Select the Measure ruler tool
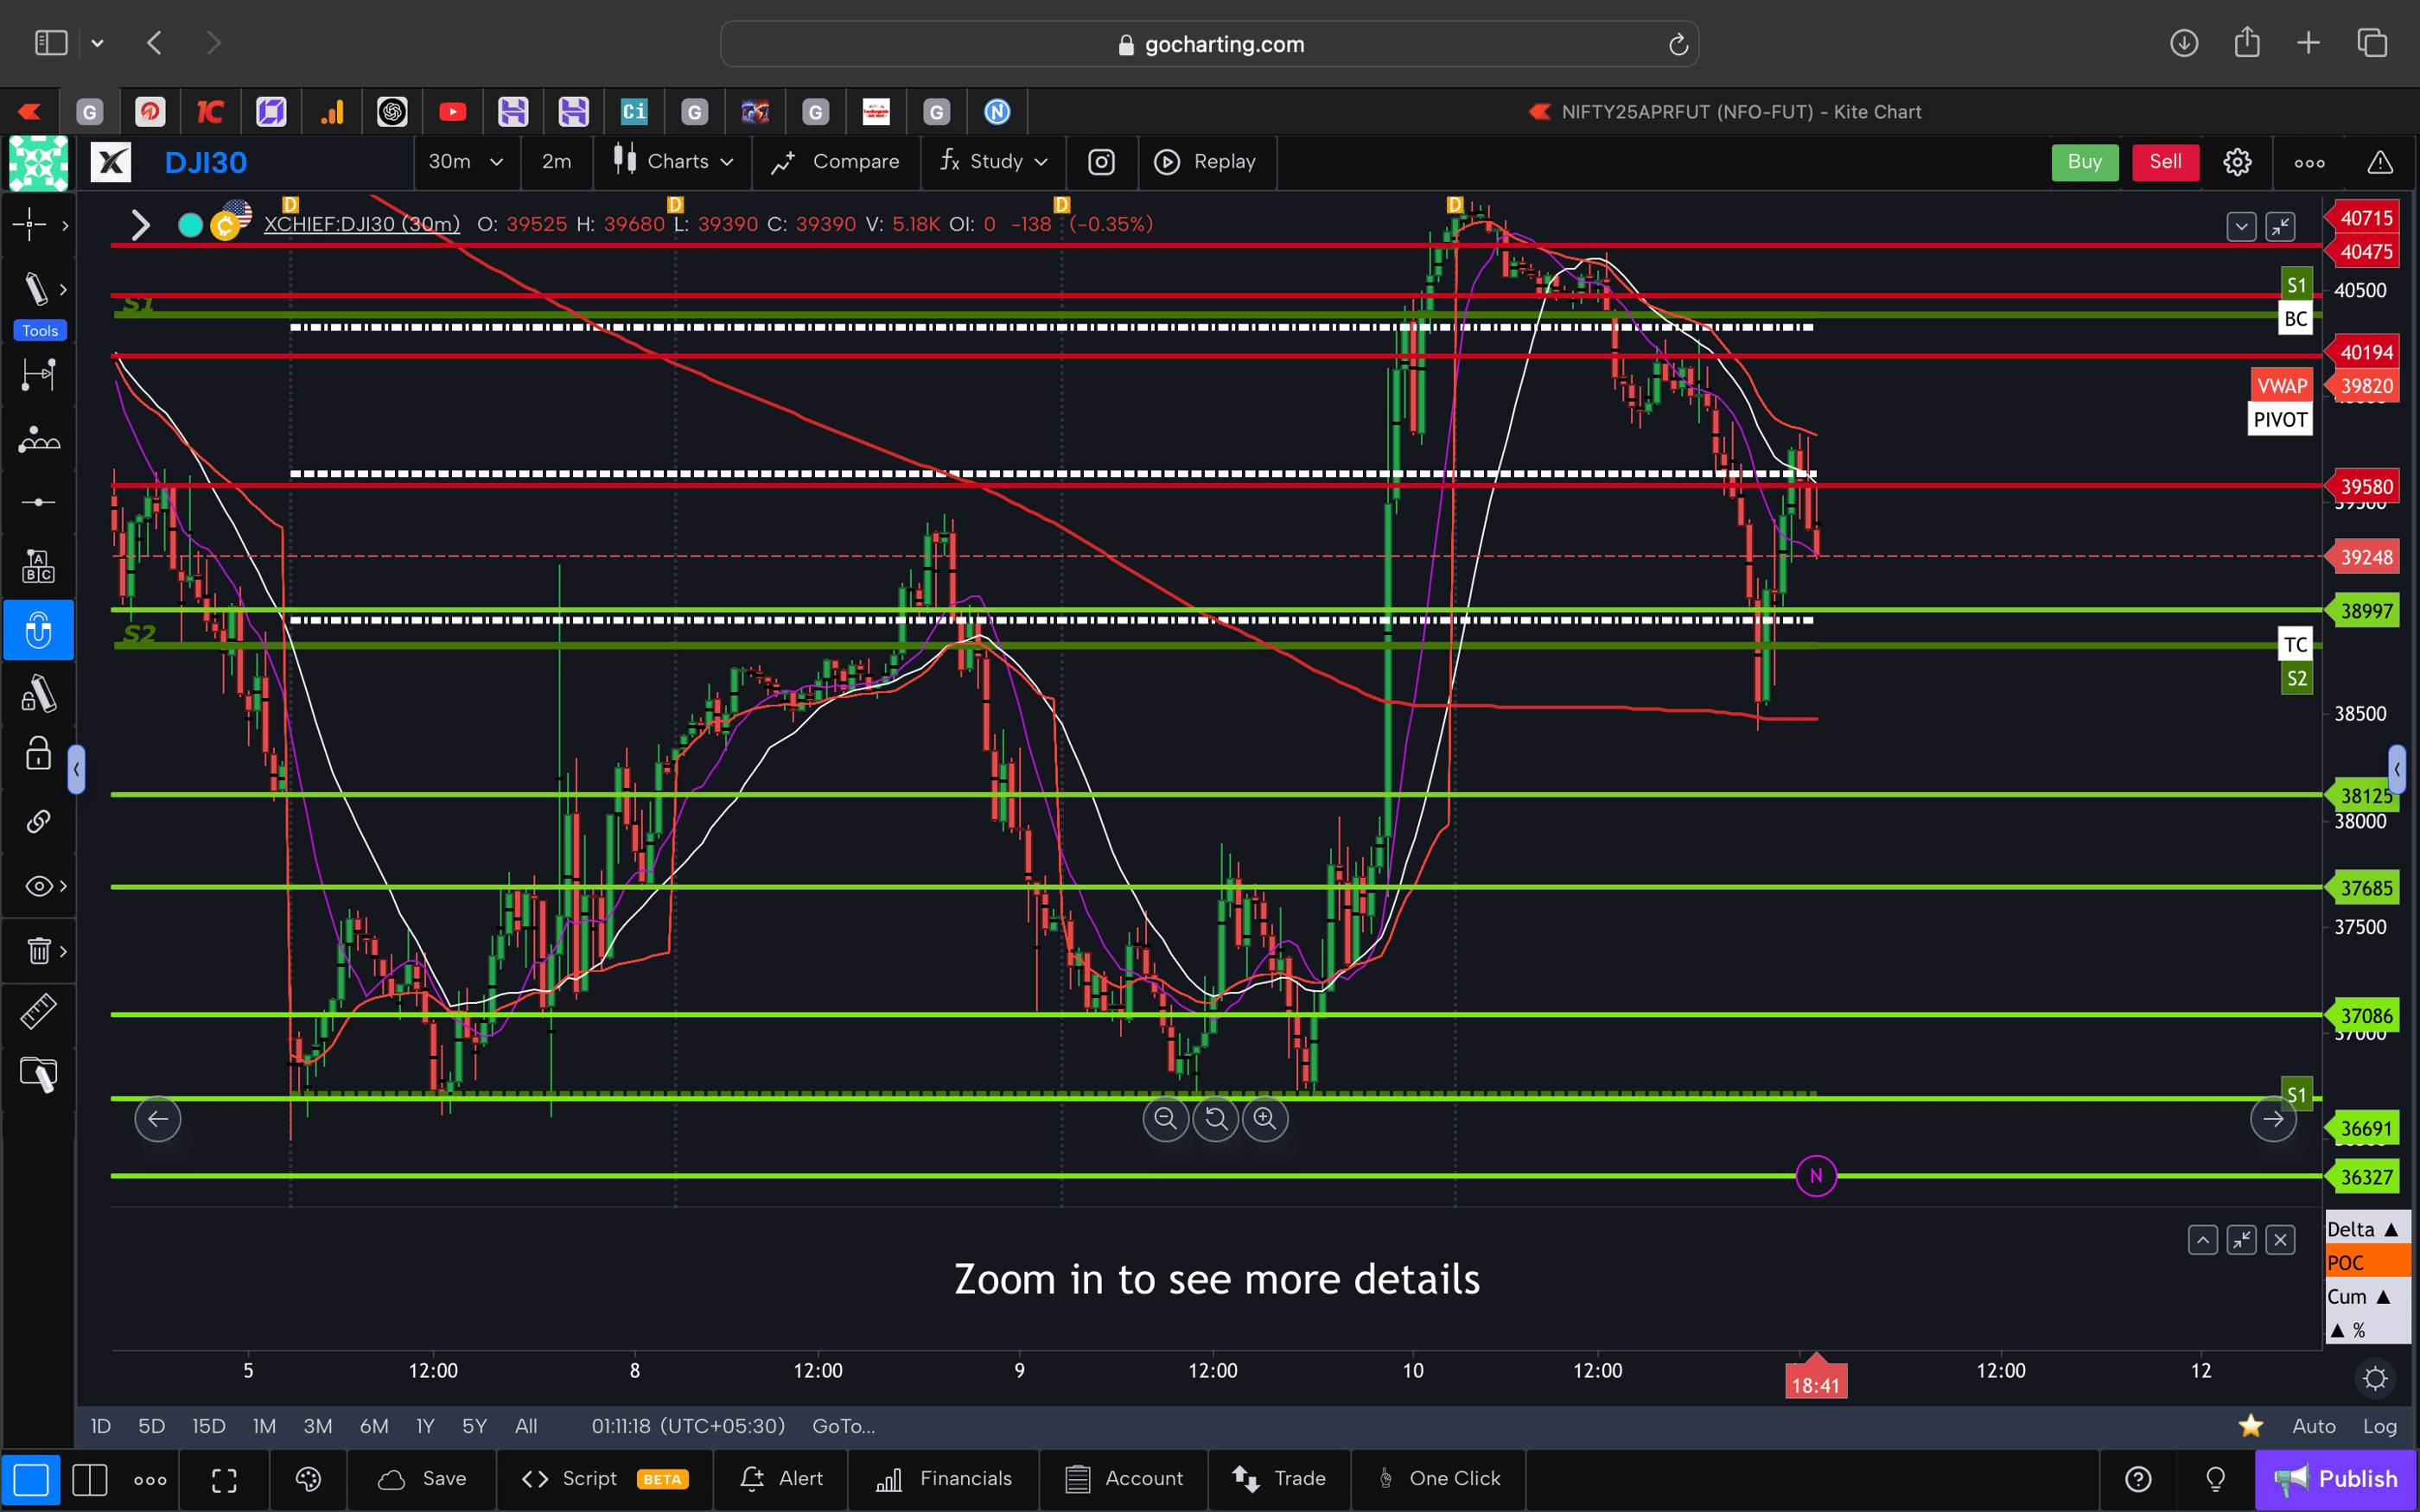The image size is (2420, 1512). coord(38,1011)
